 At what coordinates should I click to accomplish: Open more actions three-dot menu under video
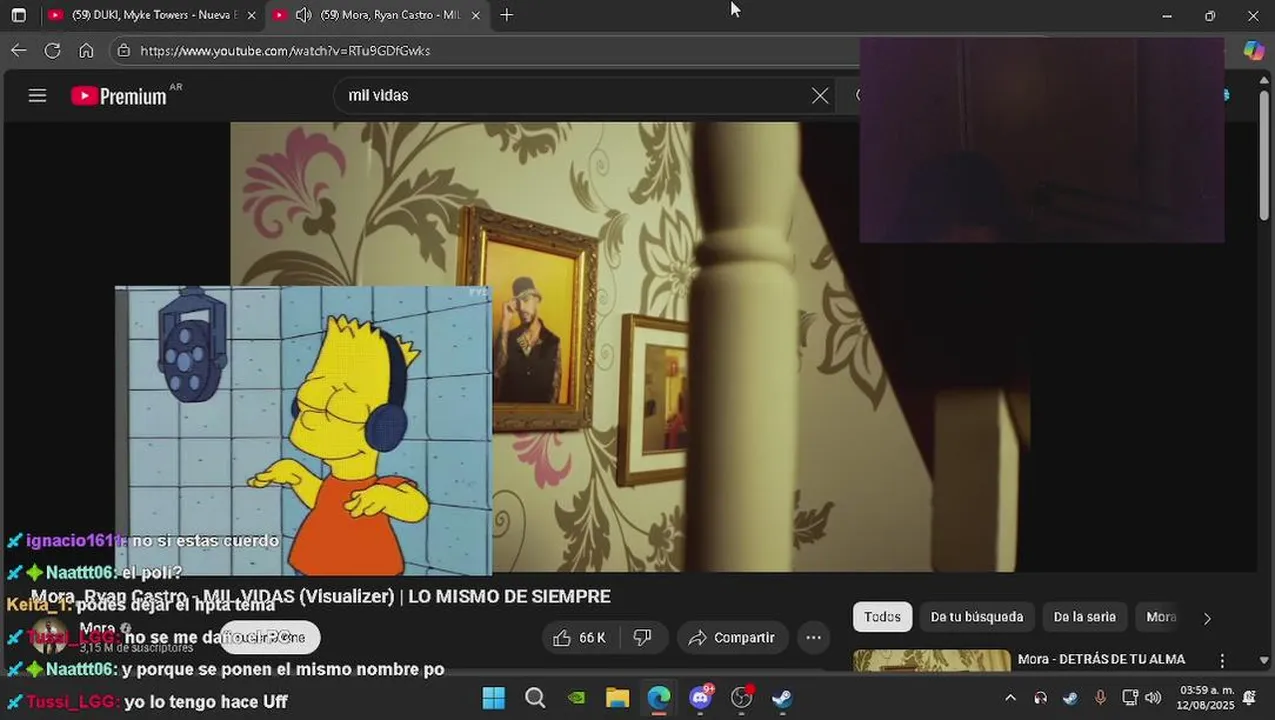814,637
